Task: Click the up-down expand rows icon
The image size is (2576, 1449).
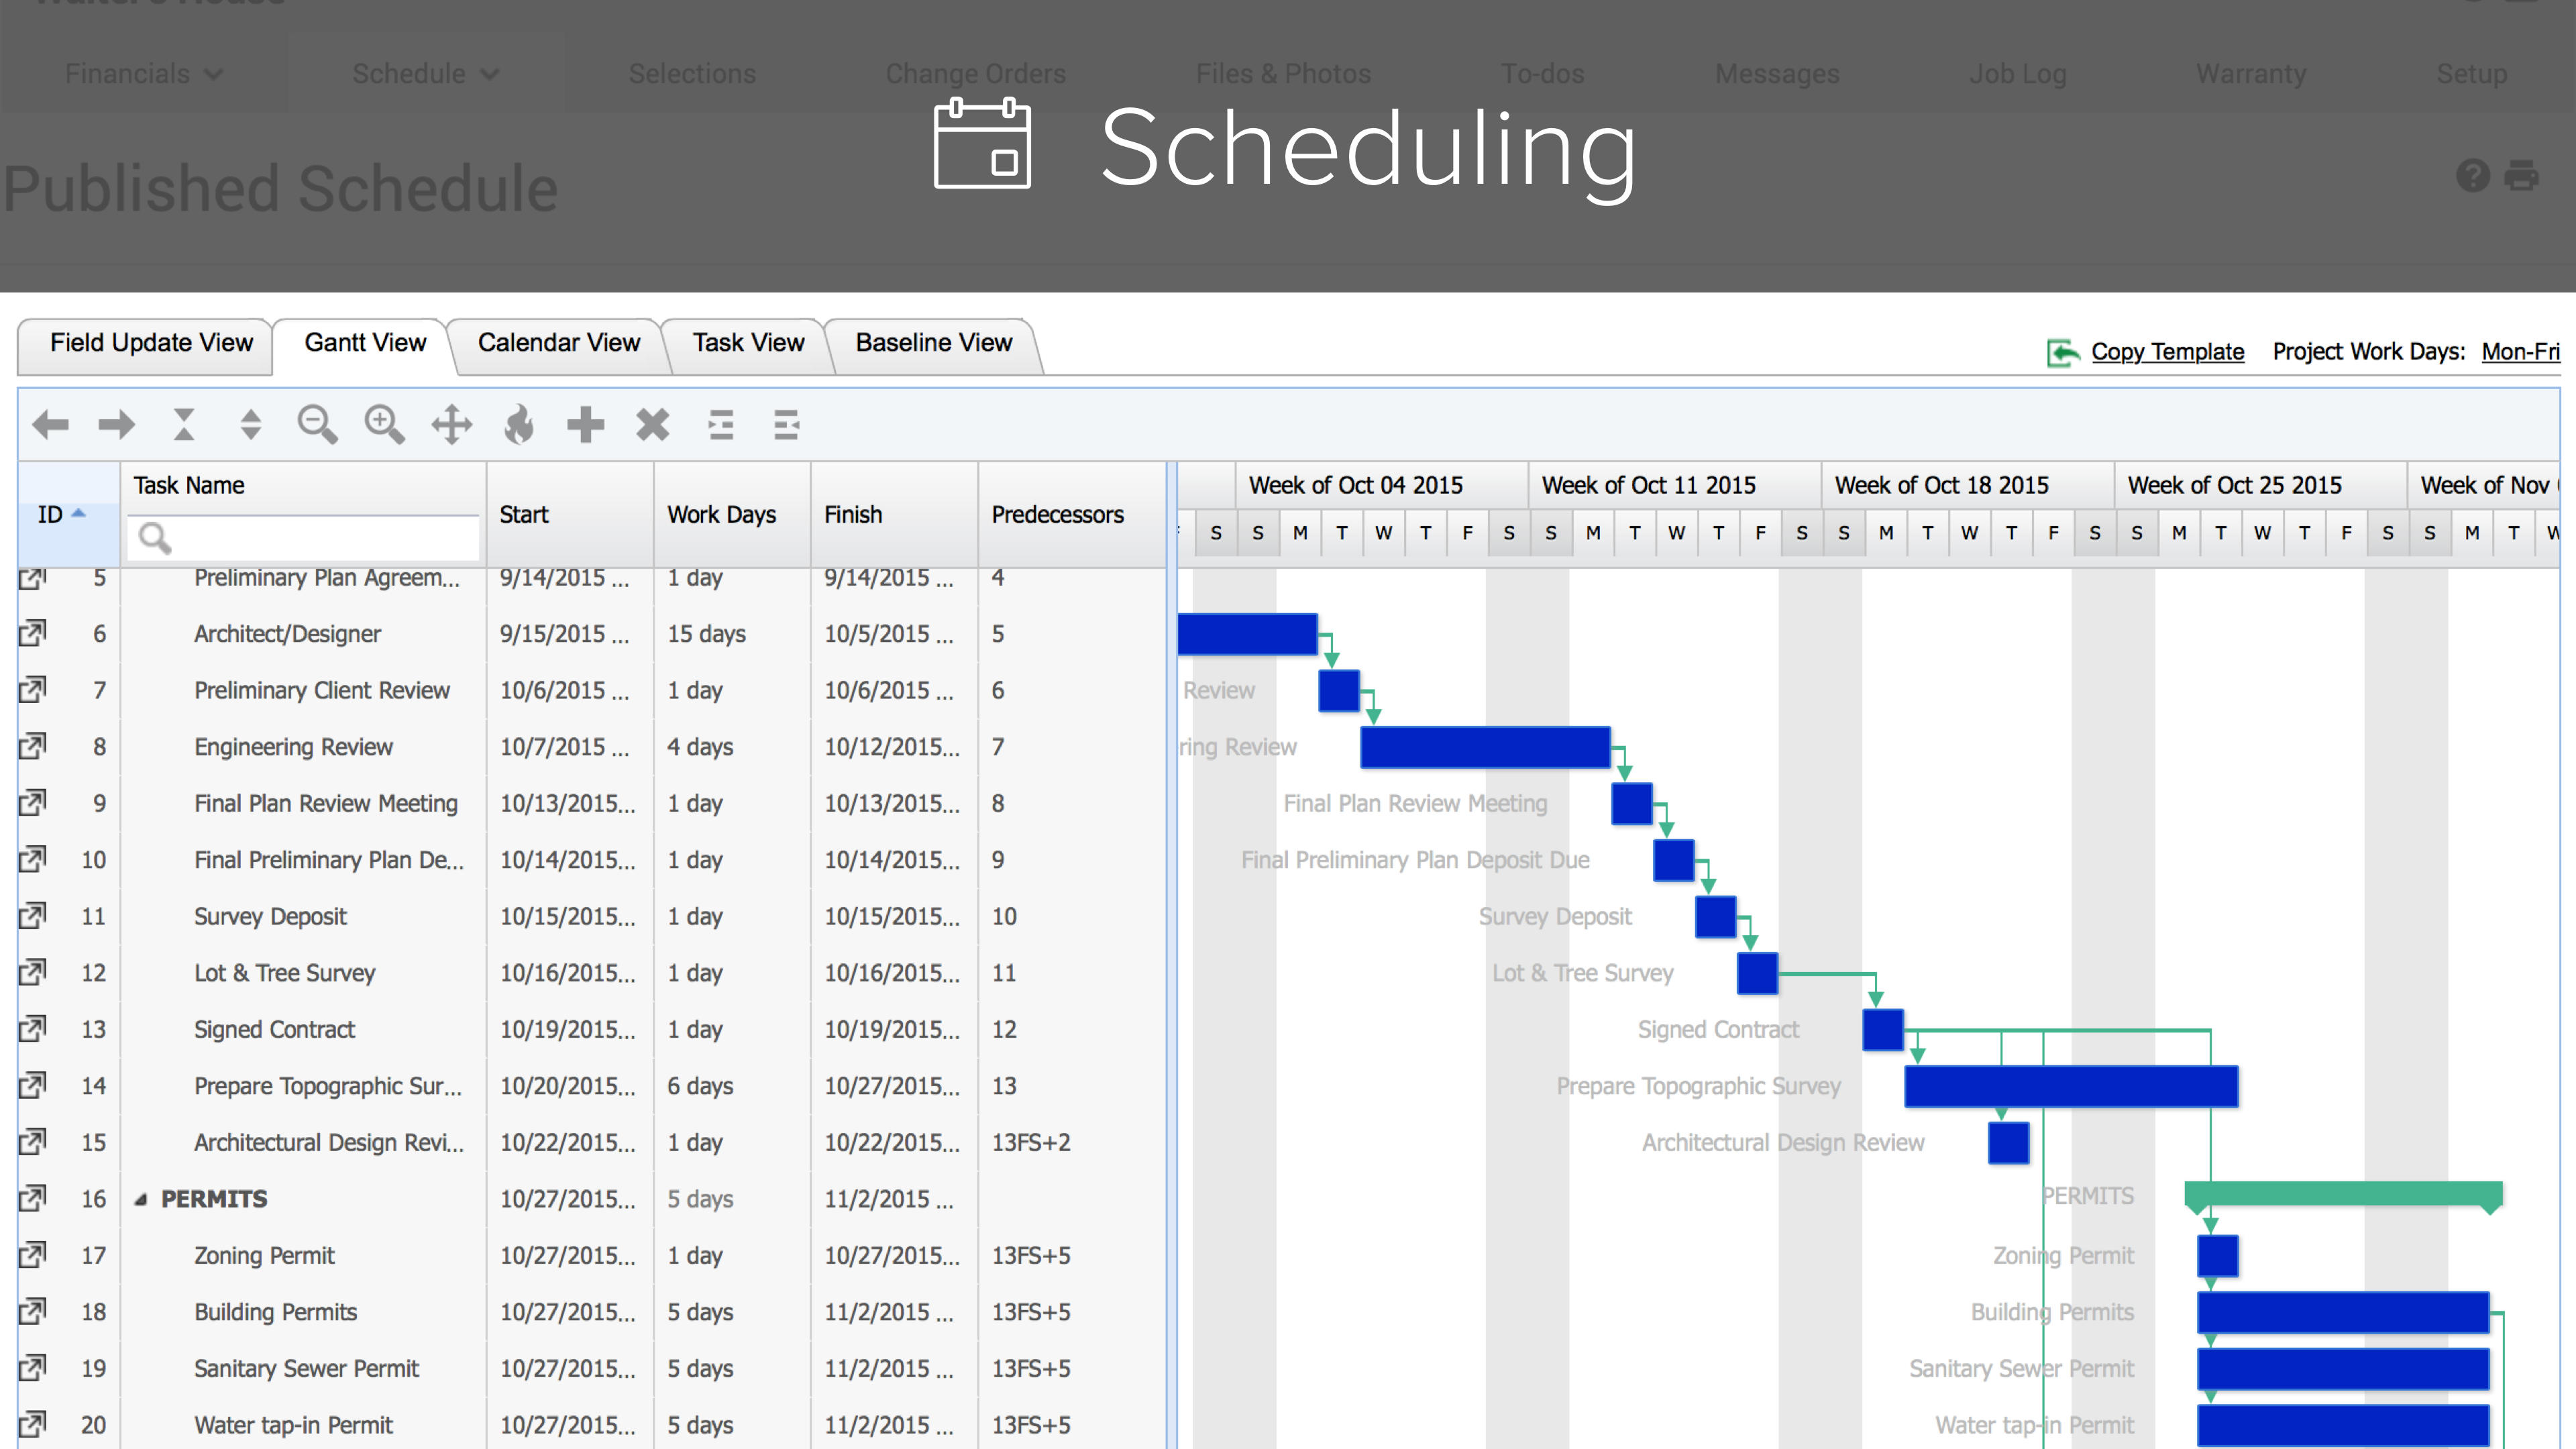Action: (x=251, y=425)
